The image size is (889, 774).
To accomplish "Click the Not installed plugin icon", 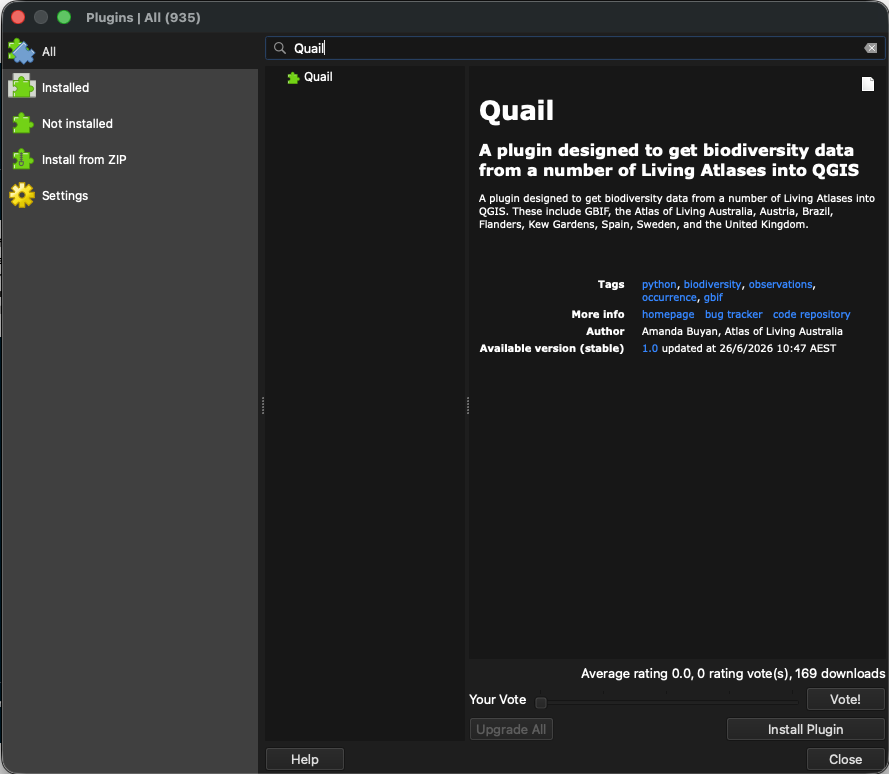I will [22, 123].
